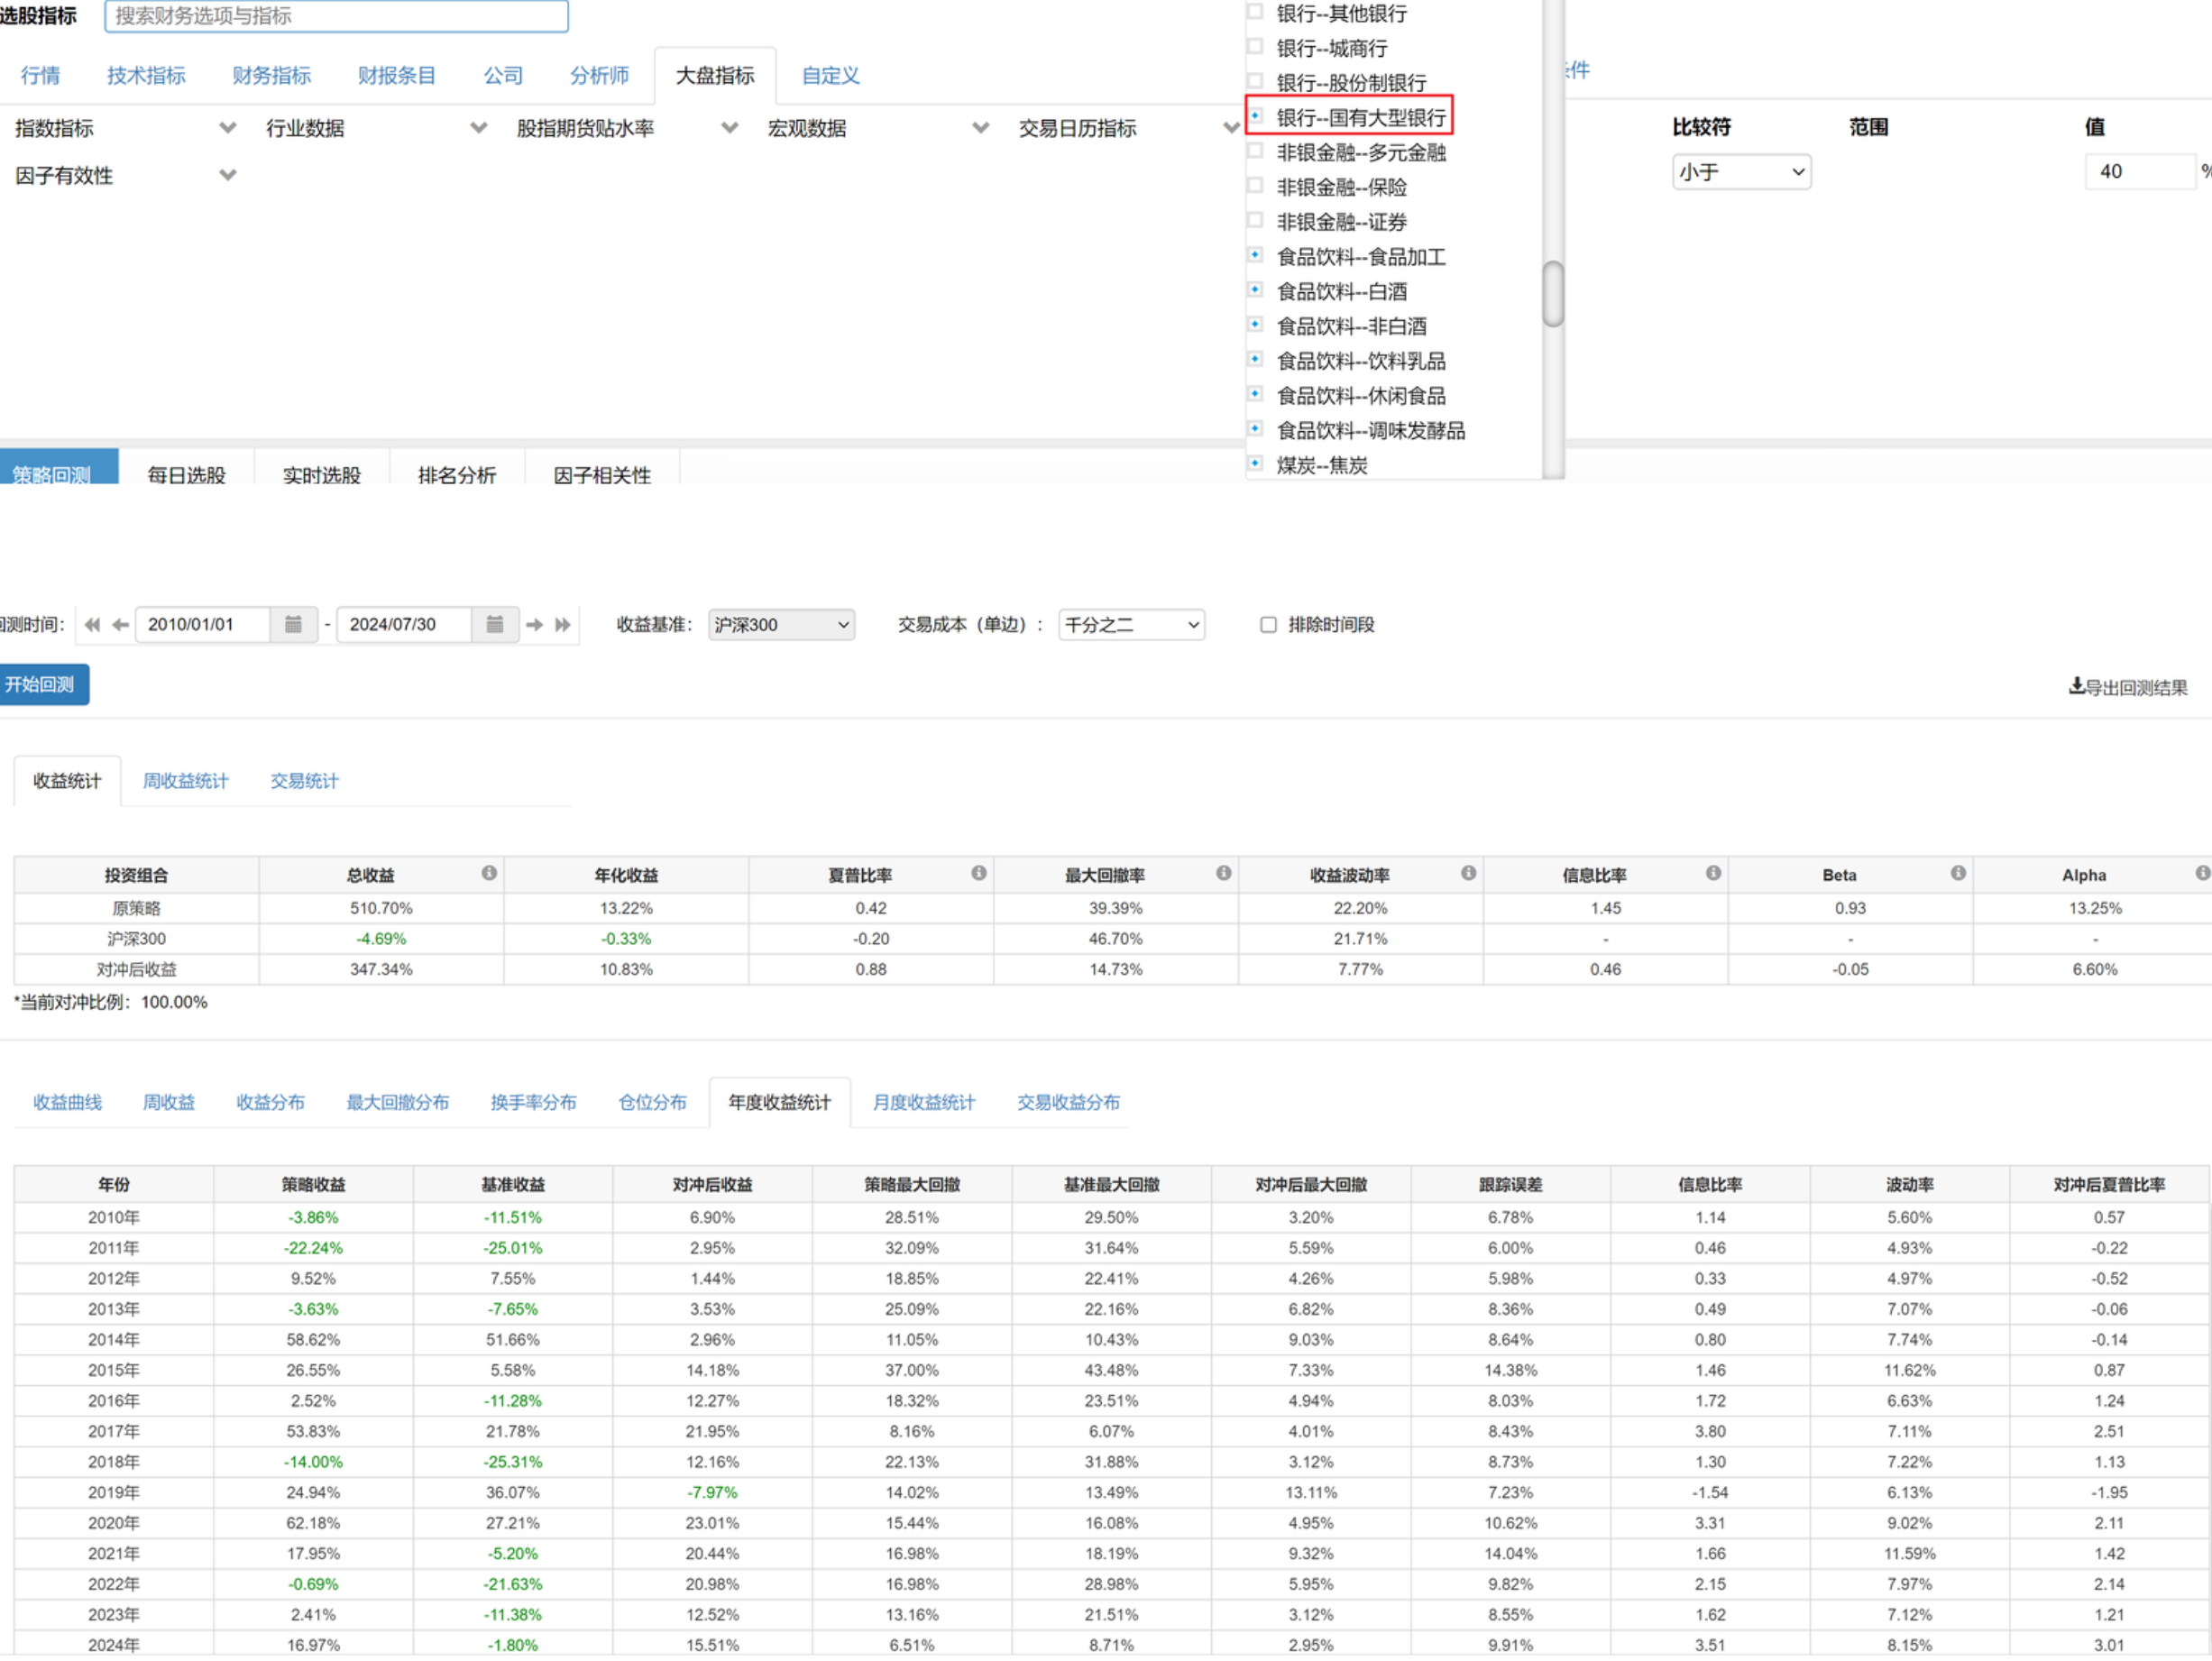
Task: Click info icon beside Beta header
Action: point(1957,874)
